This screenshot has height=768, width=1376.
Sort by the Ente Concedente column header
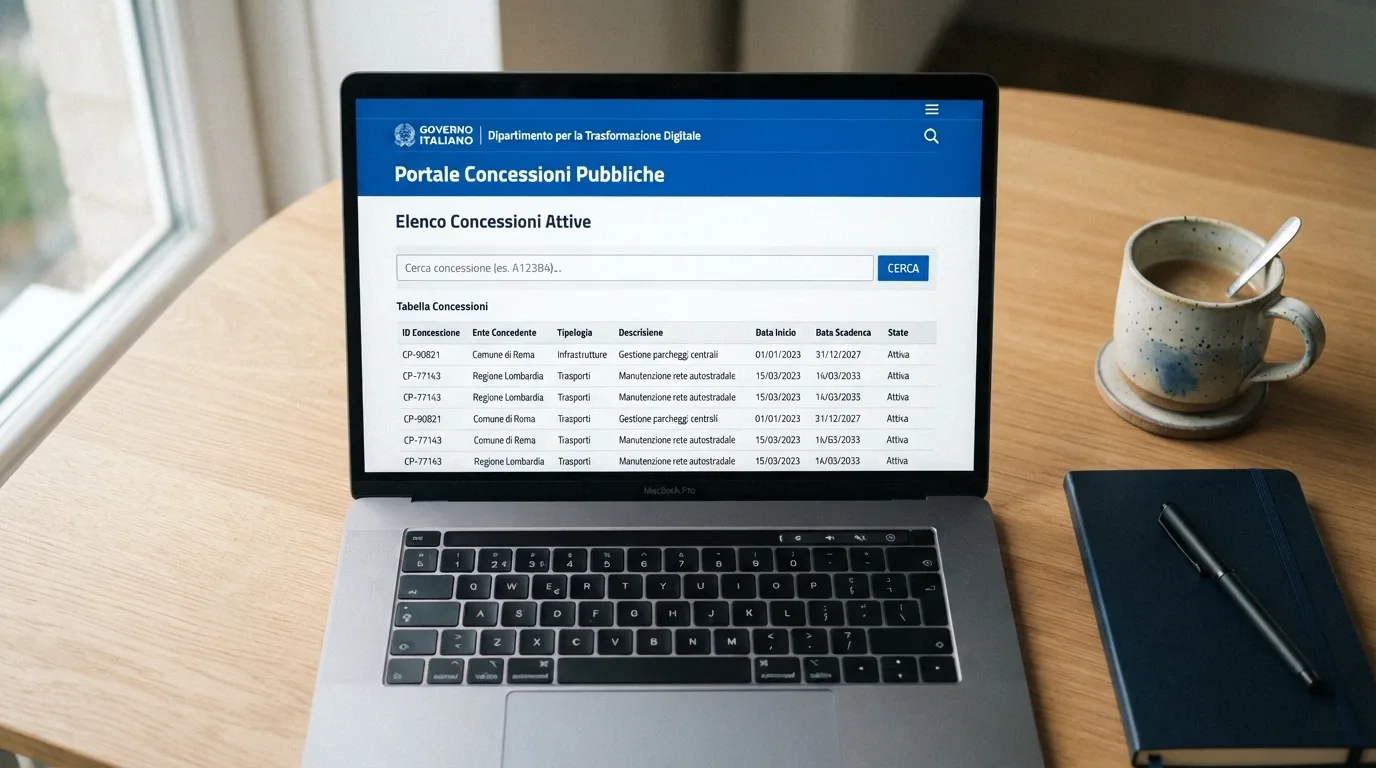504,333
